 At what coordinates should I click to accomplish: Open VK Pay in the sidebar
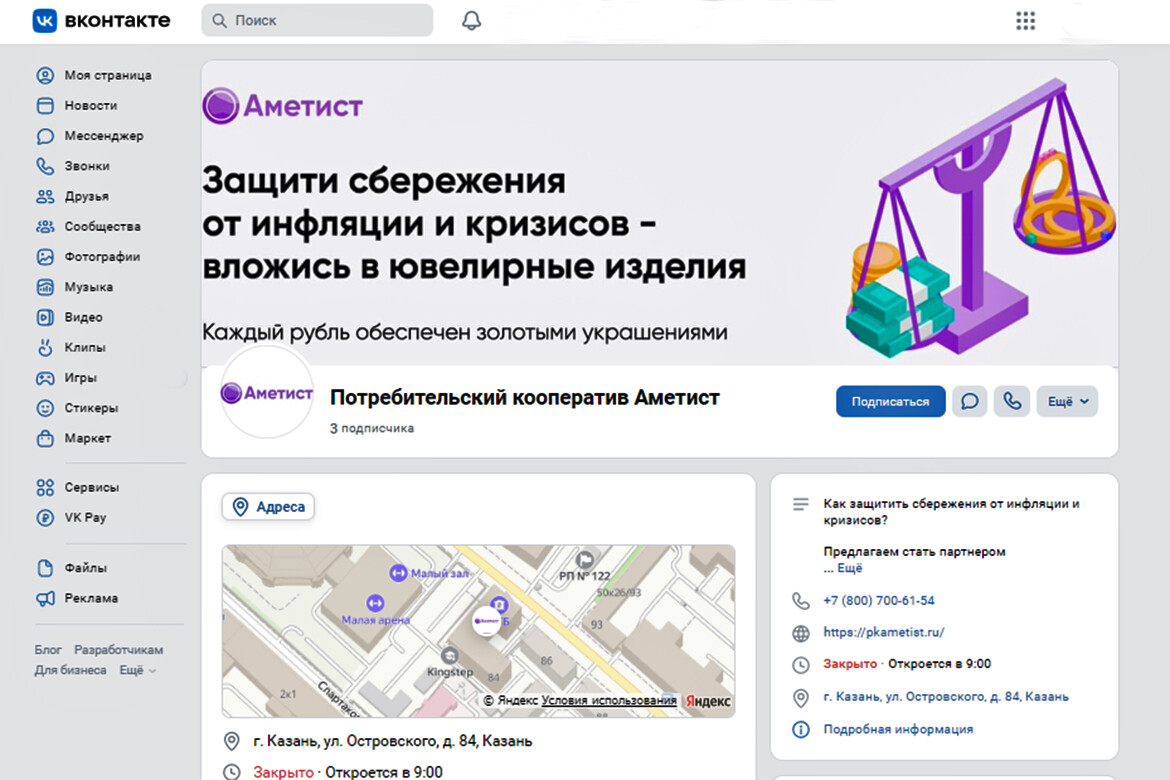click(85, 518)
